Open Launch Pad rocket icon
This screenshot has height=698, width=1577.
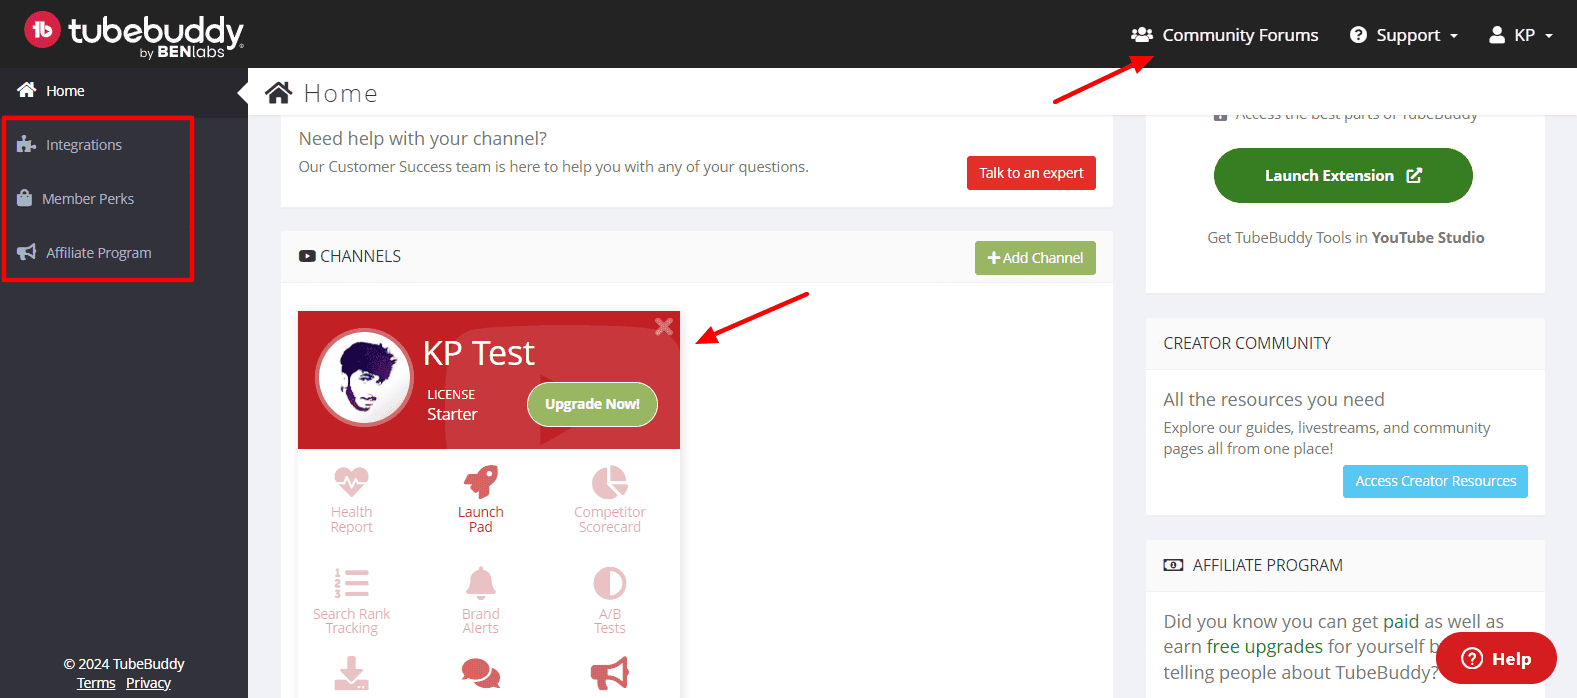tap(481, 482)
